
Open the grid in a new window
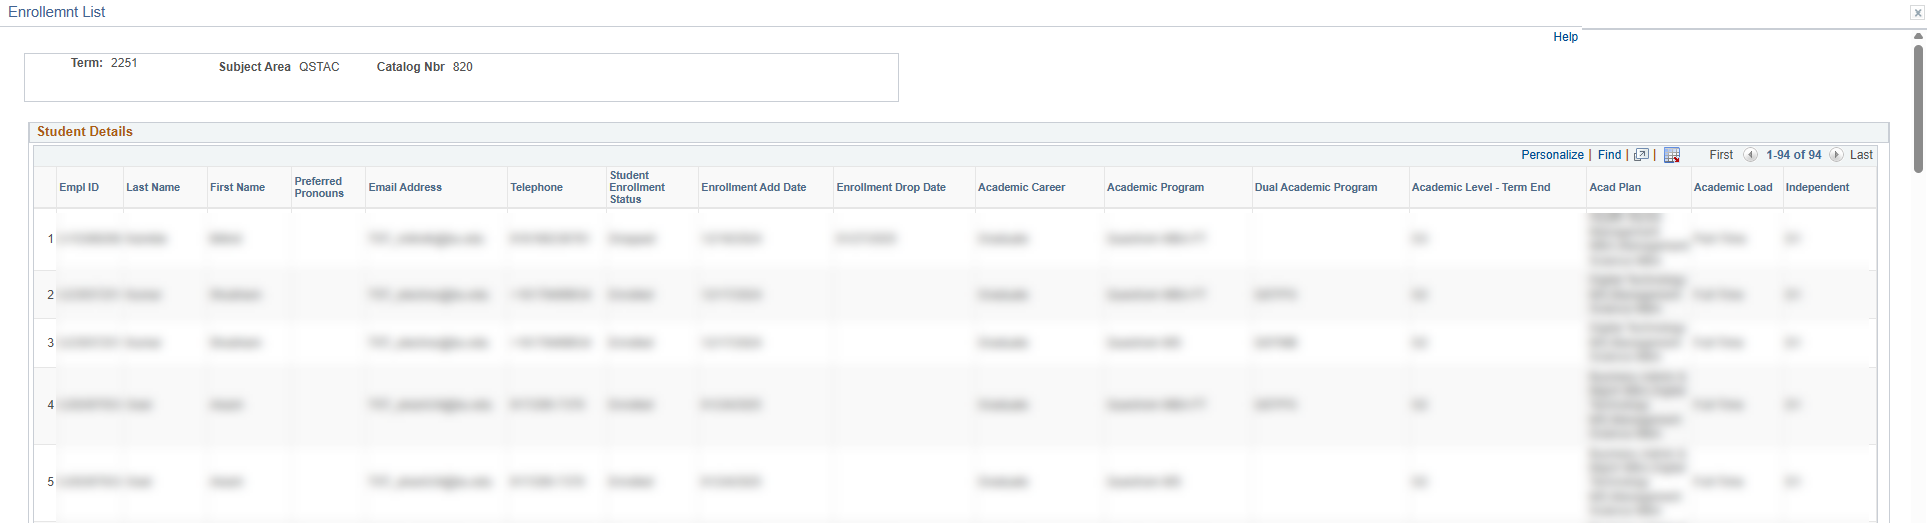[x=1641, y=155]
